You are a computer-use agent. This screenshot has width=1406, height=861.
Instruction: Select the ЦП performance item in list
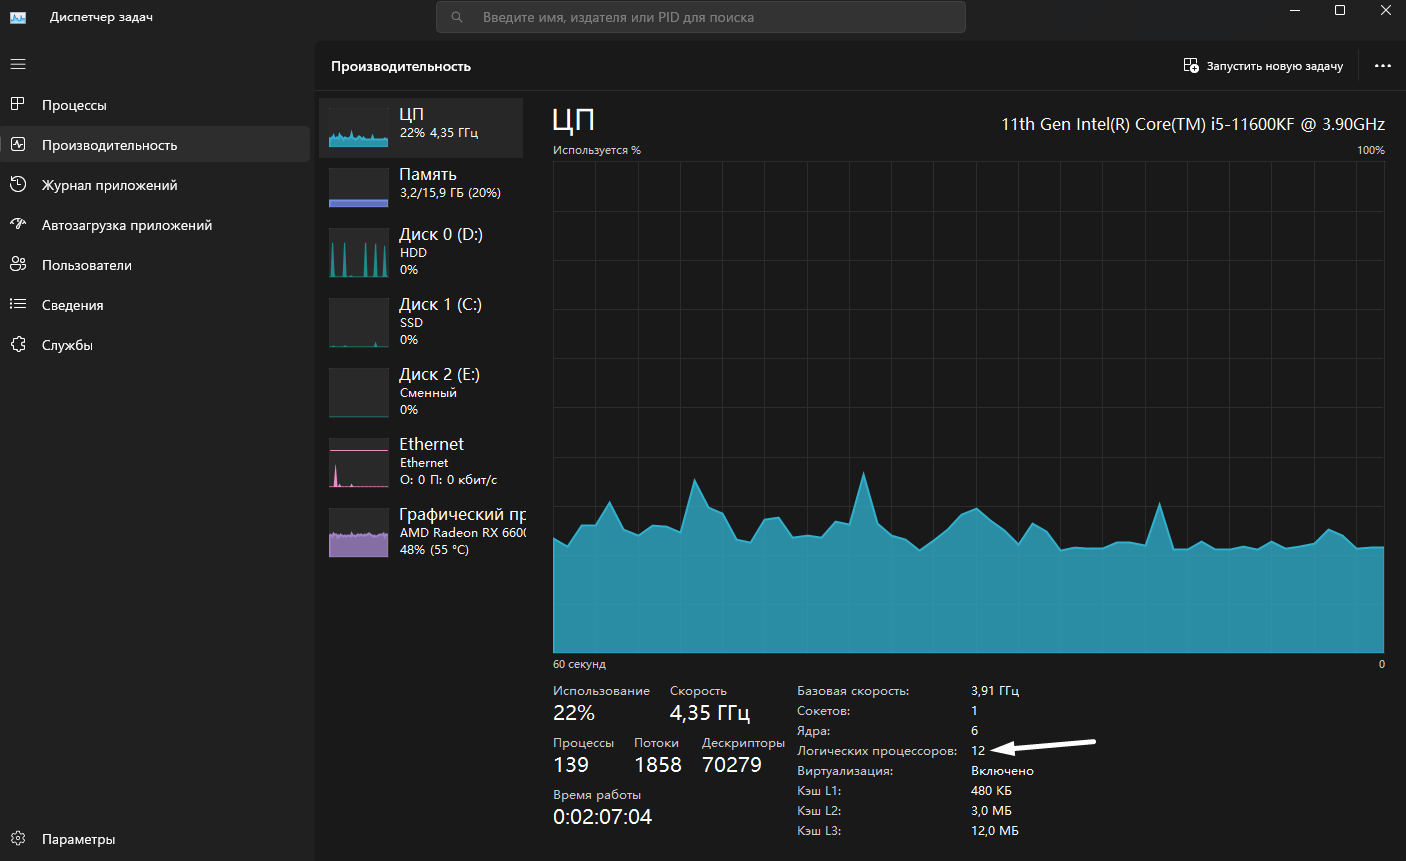click(x=421, y=128)
